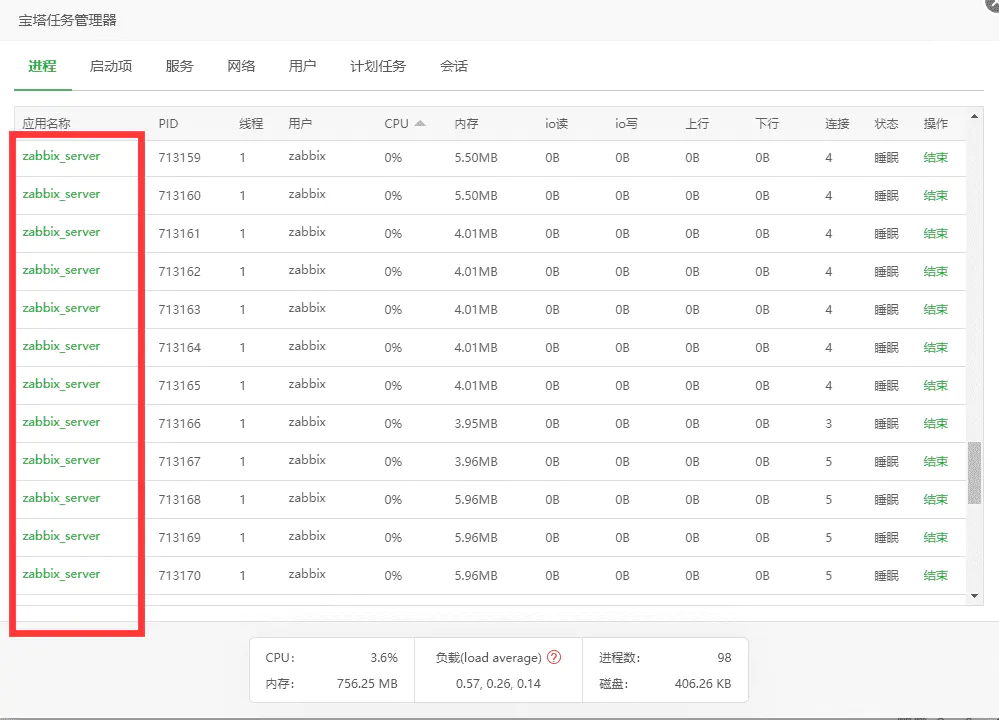Image resolution: width=999 pixels, height=720 pixels.
Task: Click the scrollbar up arrow
Action: tap(974, 116)
